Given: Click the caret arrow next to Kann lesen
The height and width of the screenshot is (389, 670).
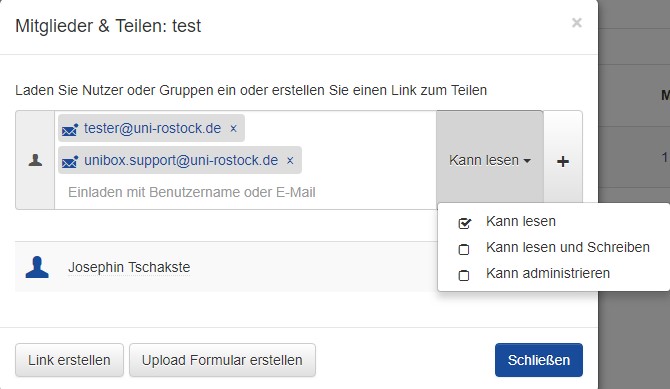Looking at the screenshot, I should 527,161.
